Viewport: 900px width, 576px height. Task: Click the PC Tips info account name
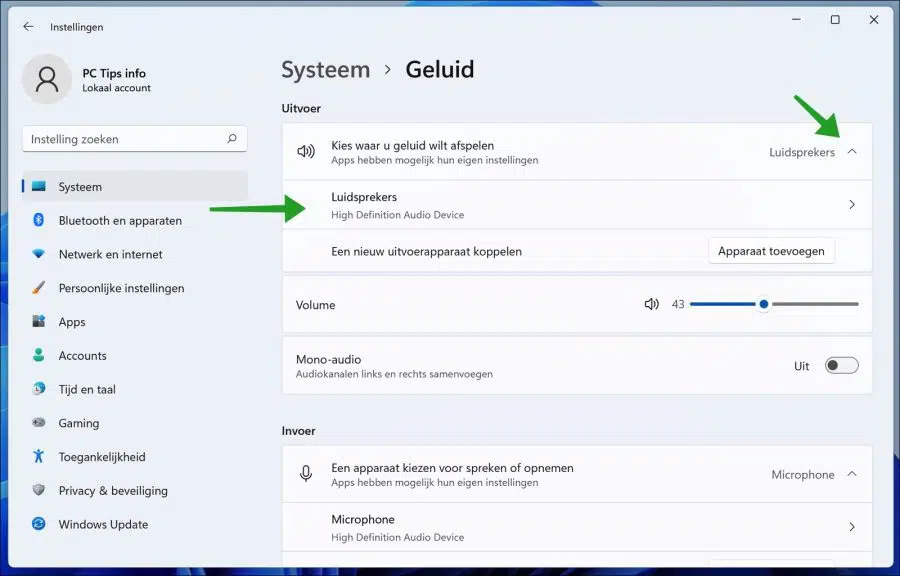[114, 73]
